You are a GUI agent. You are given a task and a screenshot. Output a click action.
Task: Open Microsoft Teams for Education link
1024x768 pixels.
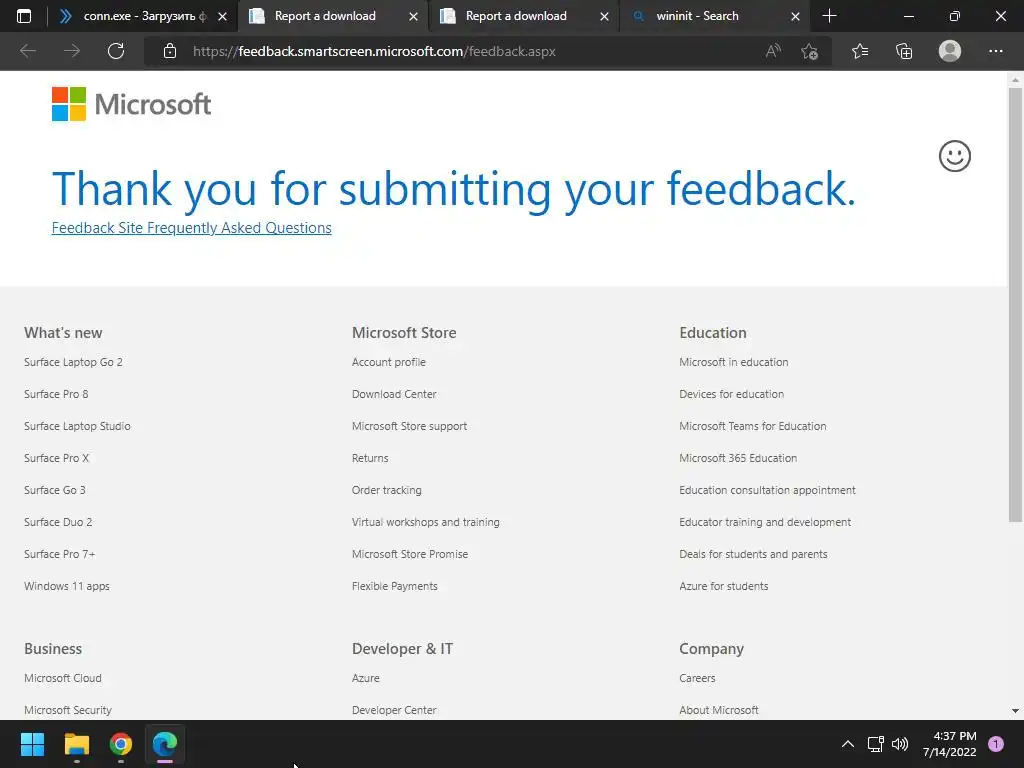(752, 426)
